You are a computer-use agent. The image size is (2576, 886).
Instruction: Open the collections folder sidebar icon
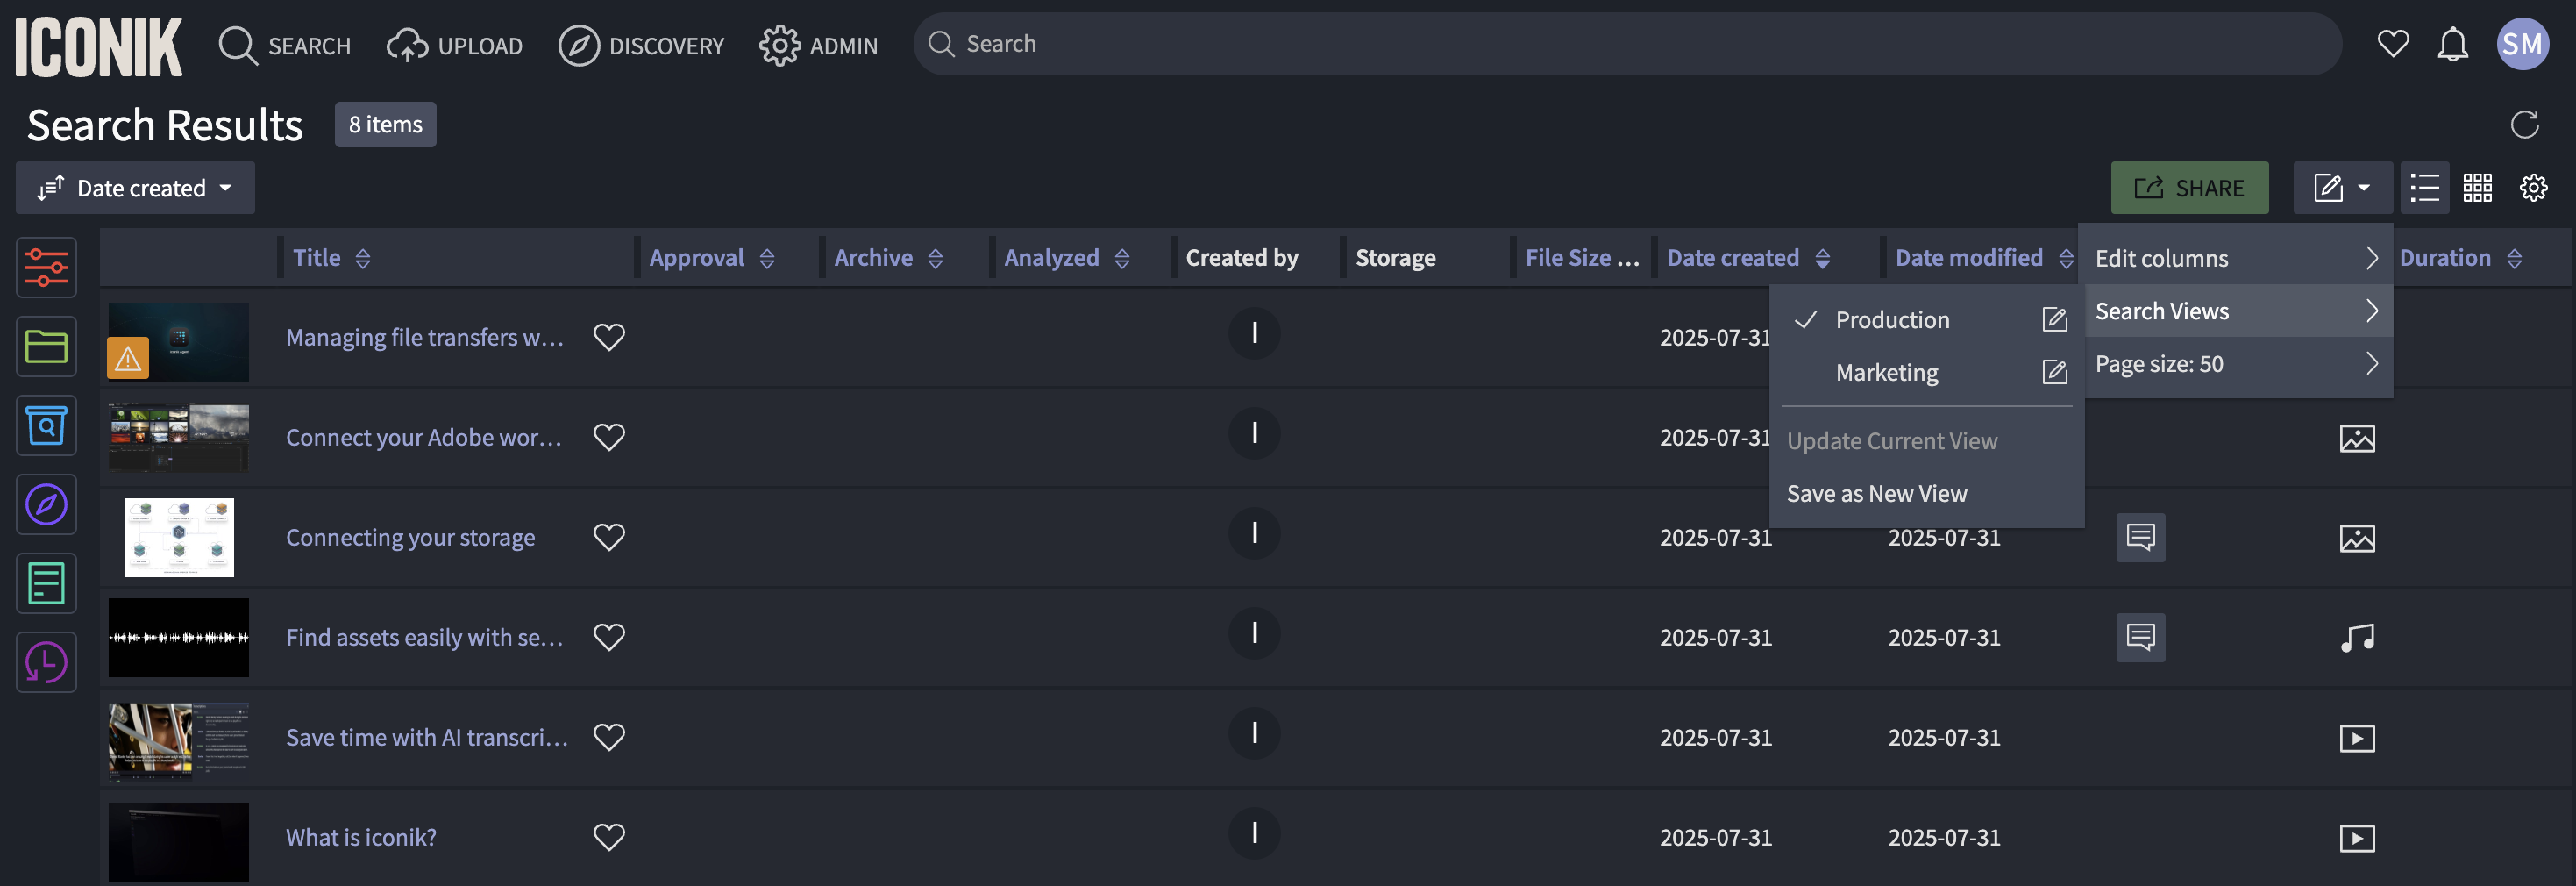[46, 346]
